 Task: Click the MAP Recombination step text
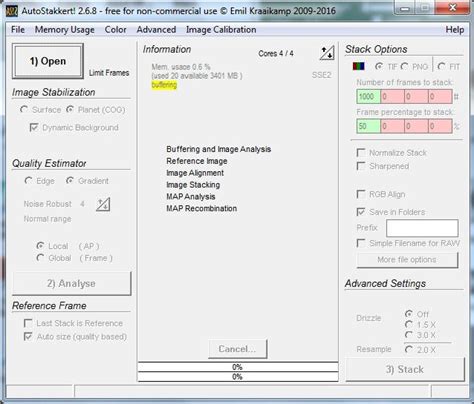[x=202, y=209]
